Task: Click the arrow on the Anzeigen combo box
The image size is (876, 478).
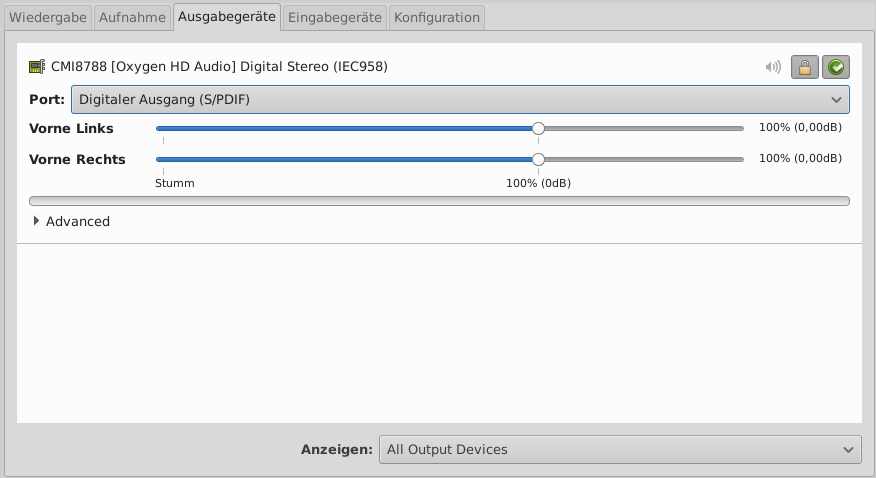Action: [x=848, y=449]
